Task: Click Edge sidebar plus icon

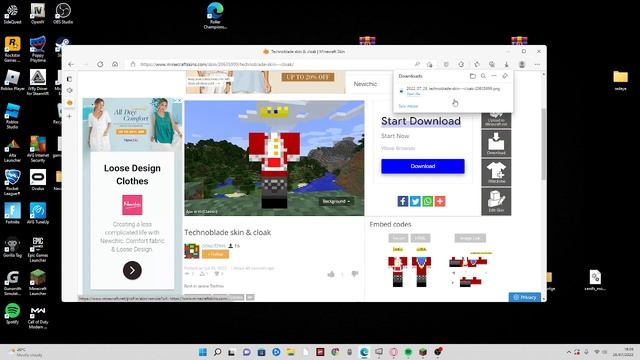Action: point(69,116)
